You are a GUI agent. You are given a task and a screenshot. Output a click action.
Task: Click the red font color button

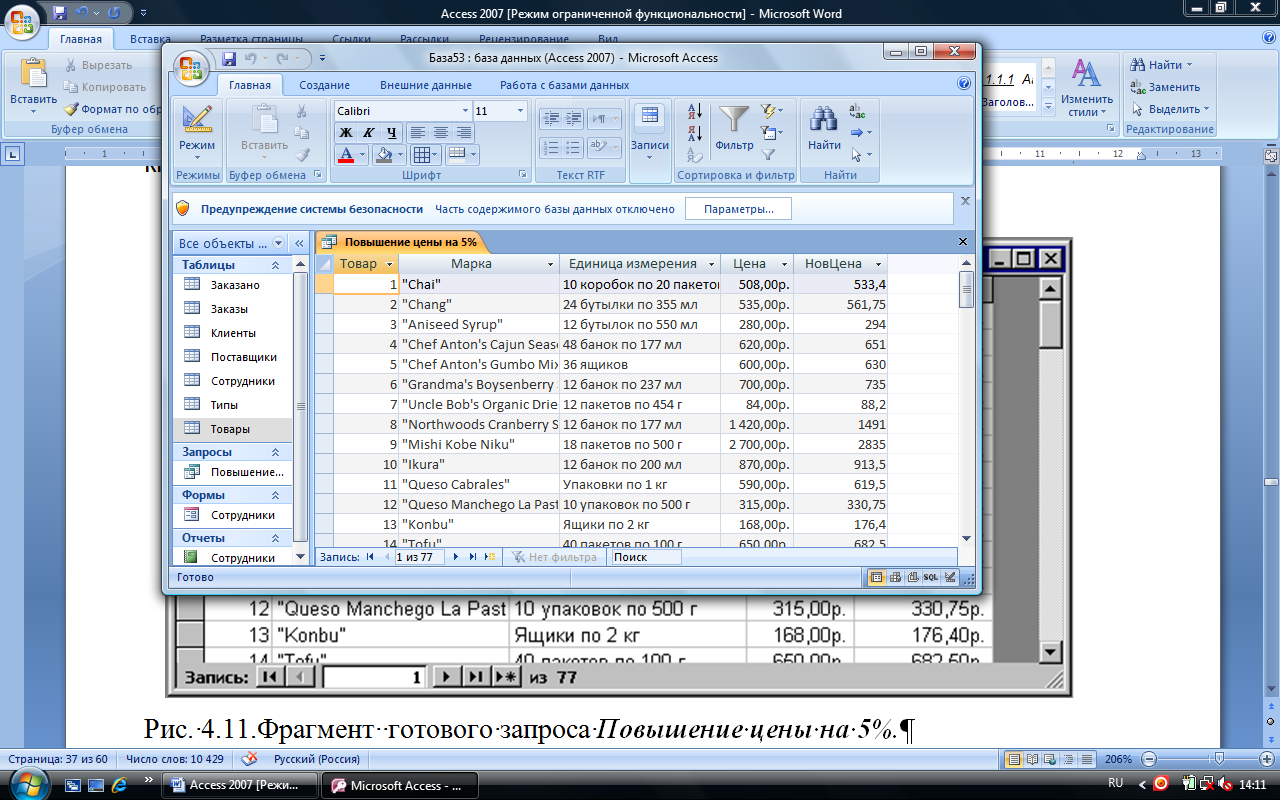point(346,155)
